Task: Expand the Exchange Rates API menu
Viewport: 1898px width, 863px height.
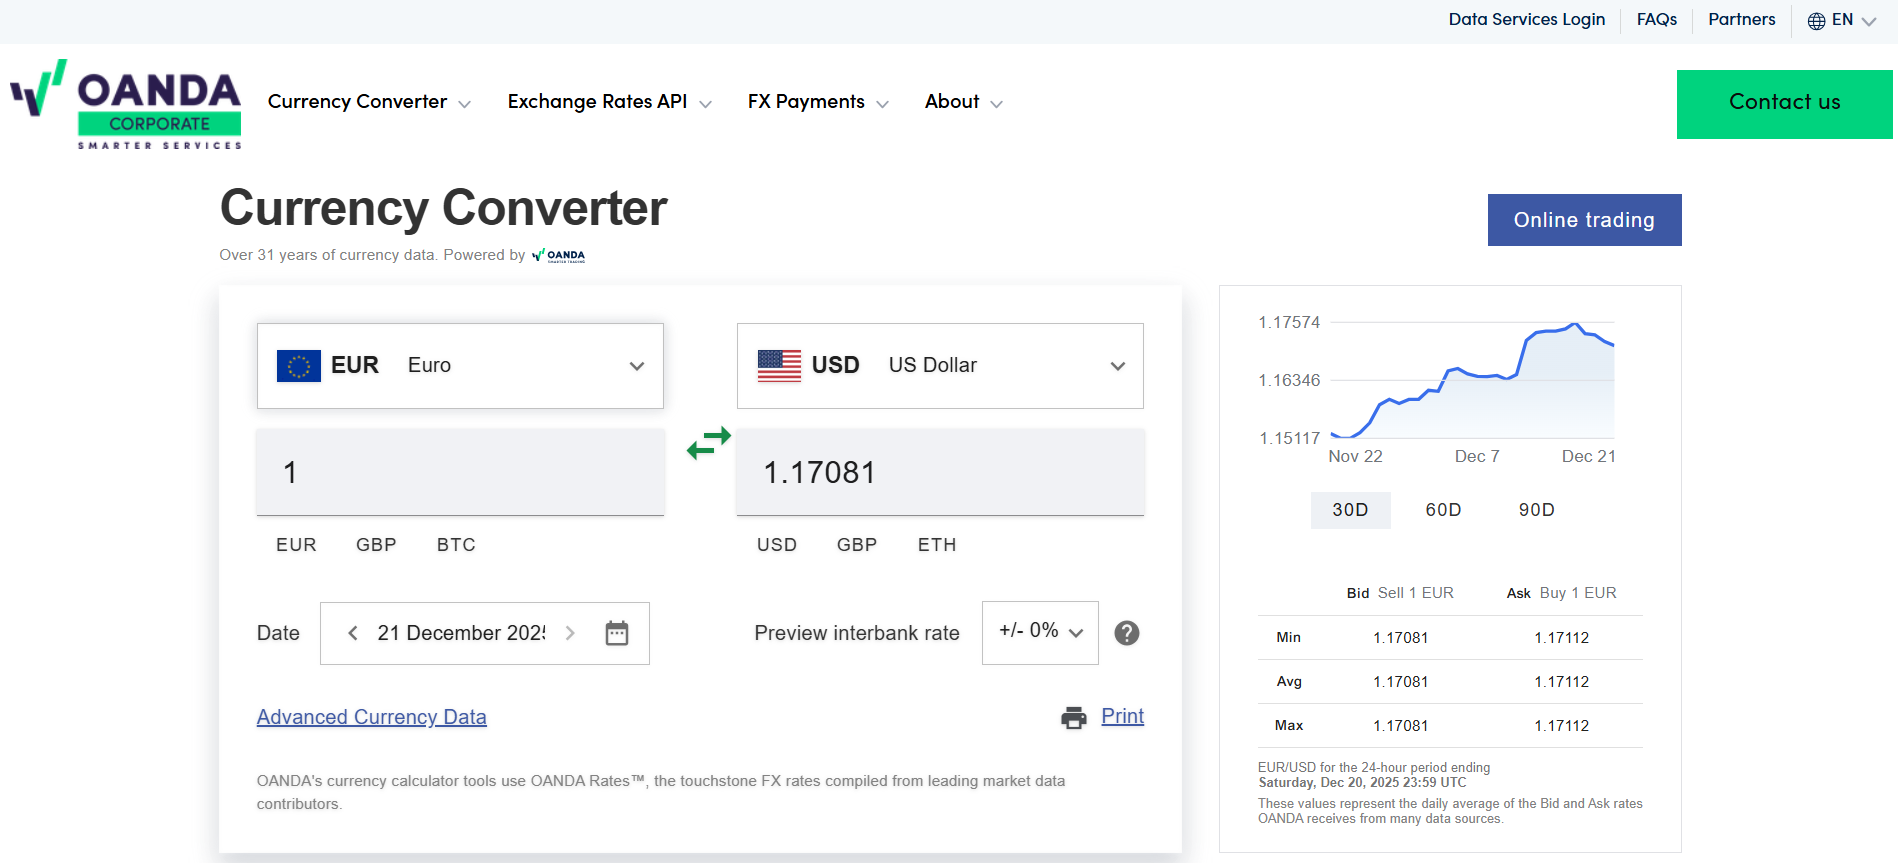Action: pyautogui.click(x=610, y=102)
